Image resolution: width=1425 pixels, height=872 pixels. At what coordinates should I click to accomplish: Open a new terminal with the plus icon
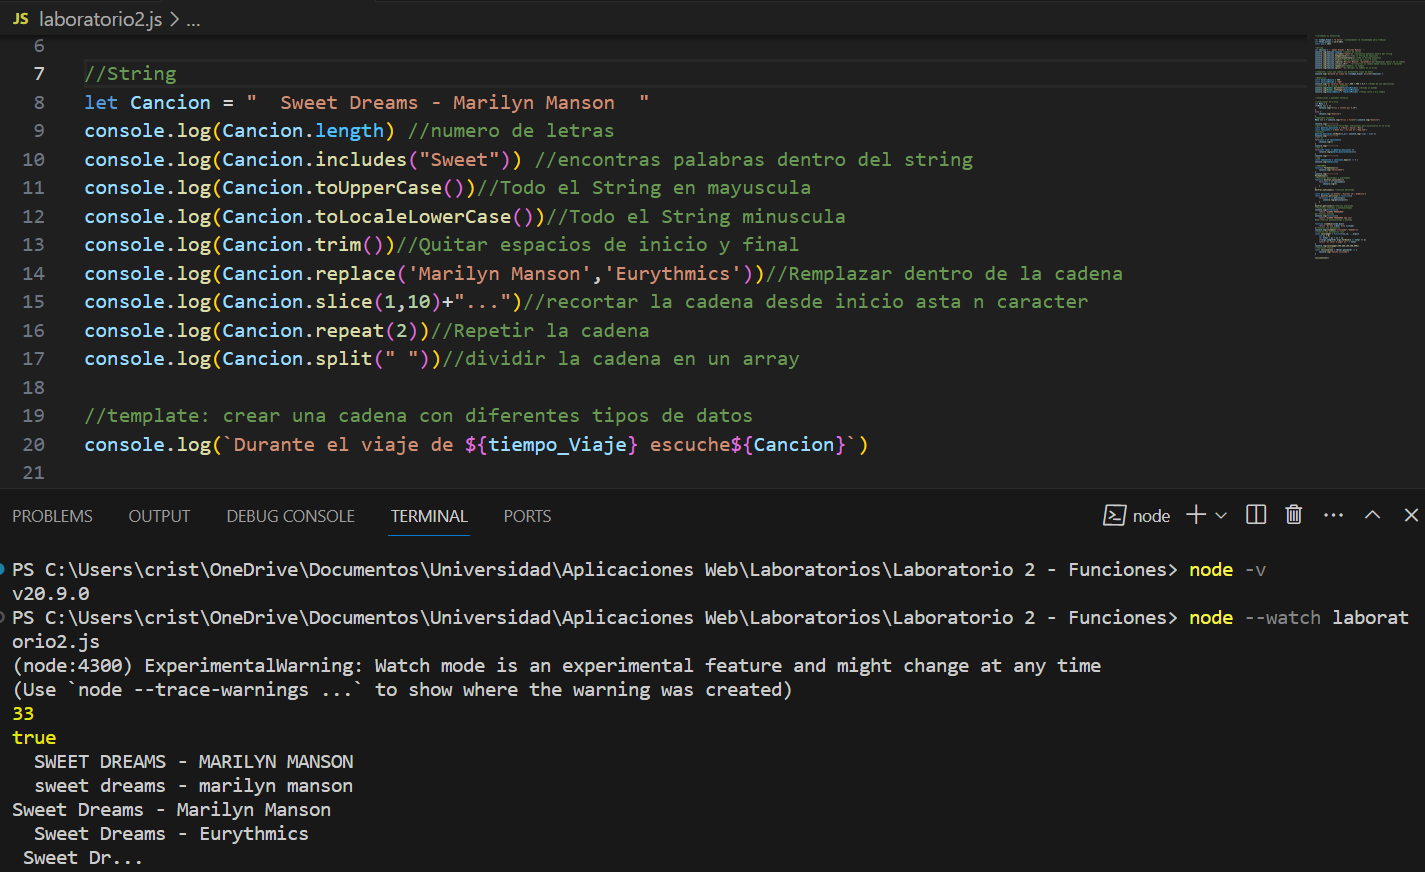click(x=1194, y=514)
